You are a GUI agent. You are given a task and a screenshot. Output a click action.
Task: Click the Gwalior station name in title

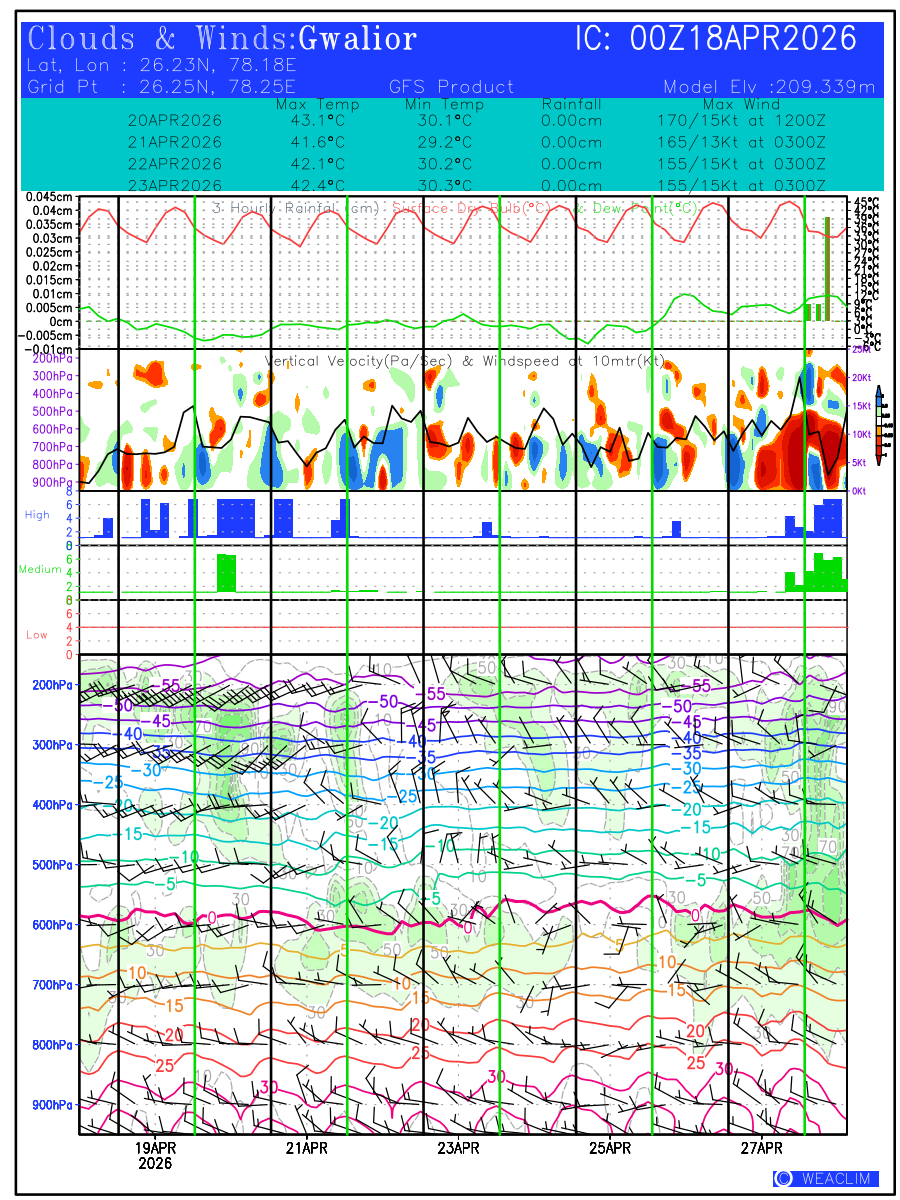(x=357, y=39)
